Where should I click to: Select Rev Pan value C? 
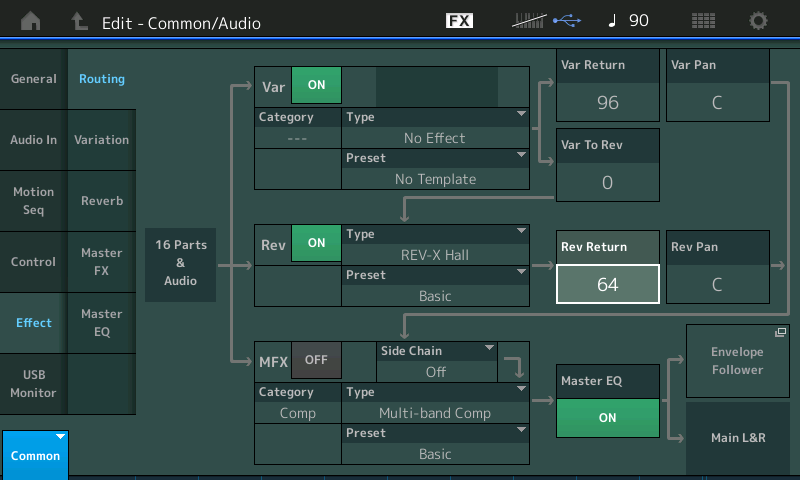(x=717, y=284)
